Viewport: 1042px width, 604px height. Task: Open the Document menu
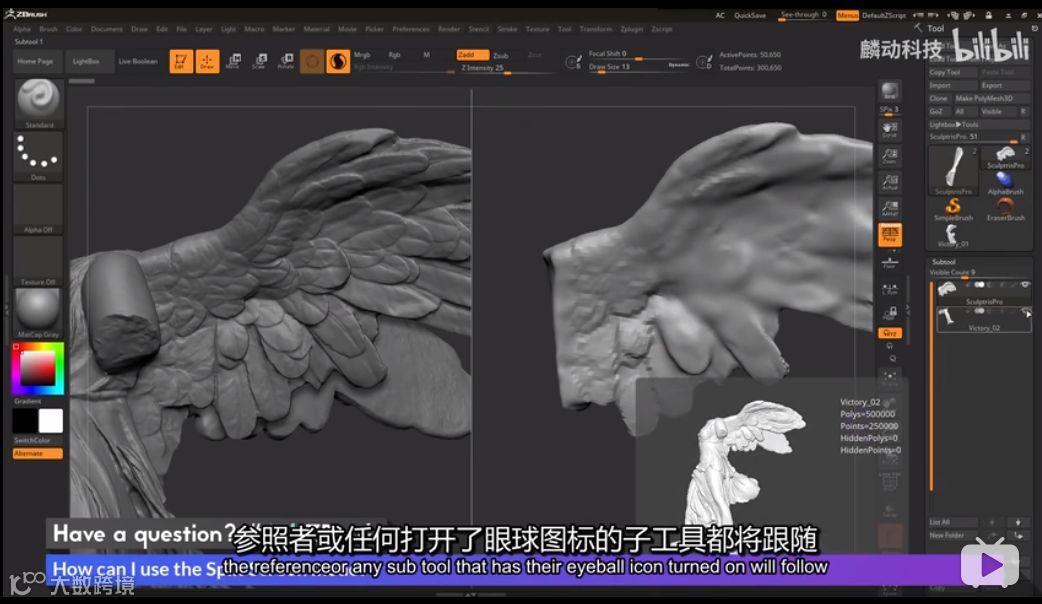point(107,29)
